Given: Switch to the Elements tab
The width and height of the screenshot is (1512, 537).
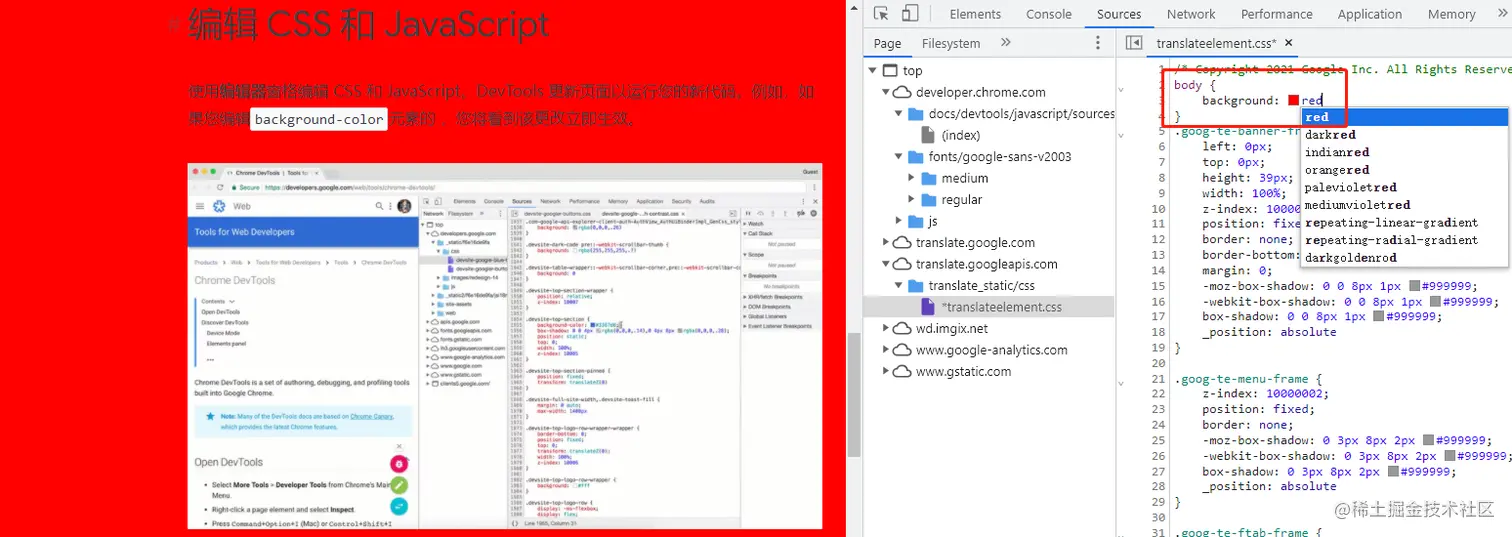Looking at the screenshot, I should [x=975, y=14].
